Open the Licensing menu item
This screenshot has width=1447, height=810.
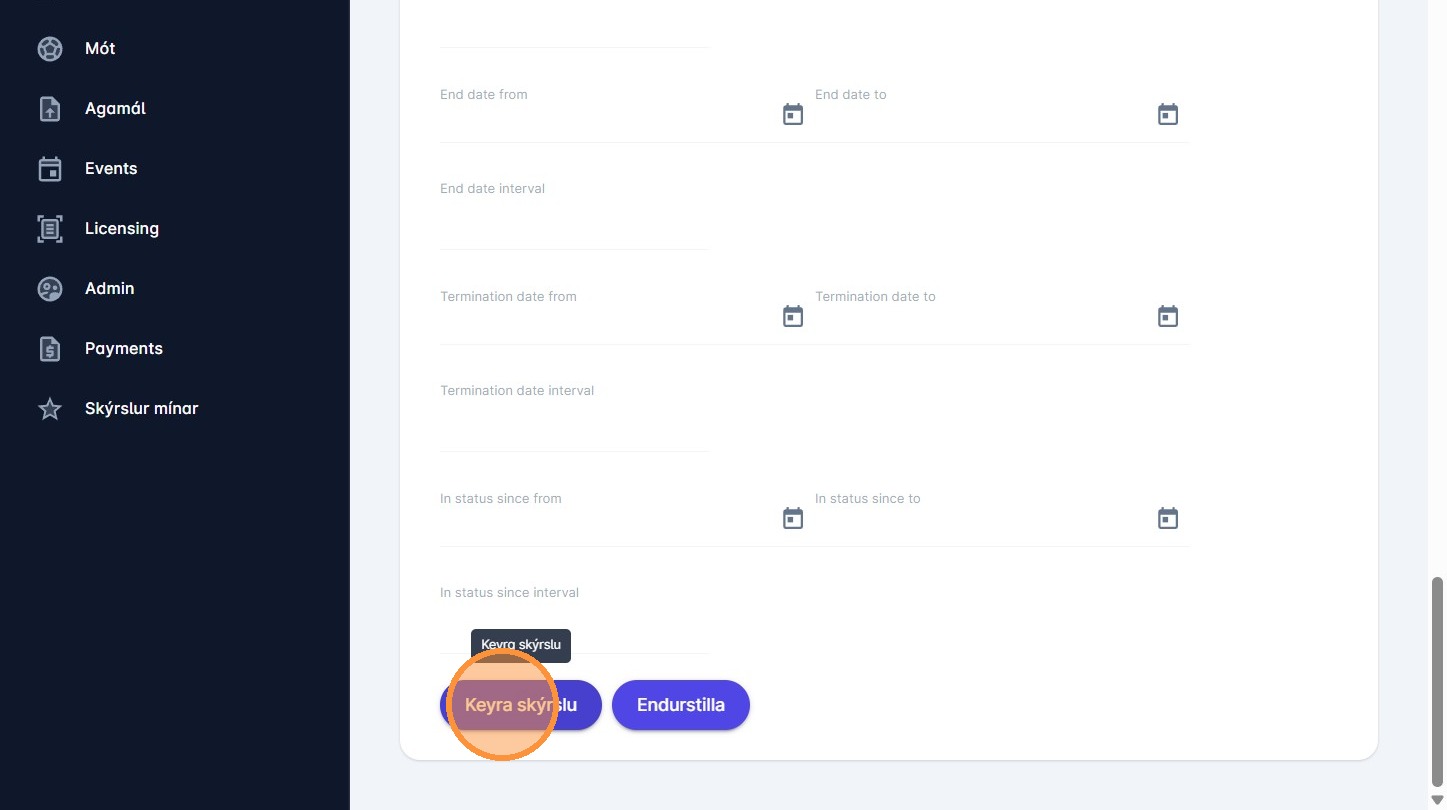pyautogui.click(x=122, y=229)
